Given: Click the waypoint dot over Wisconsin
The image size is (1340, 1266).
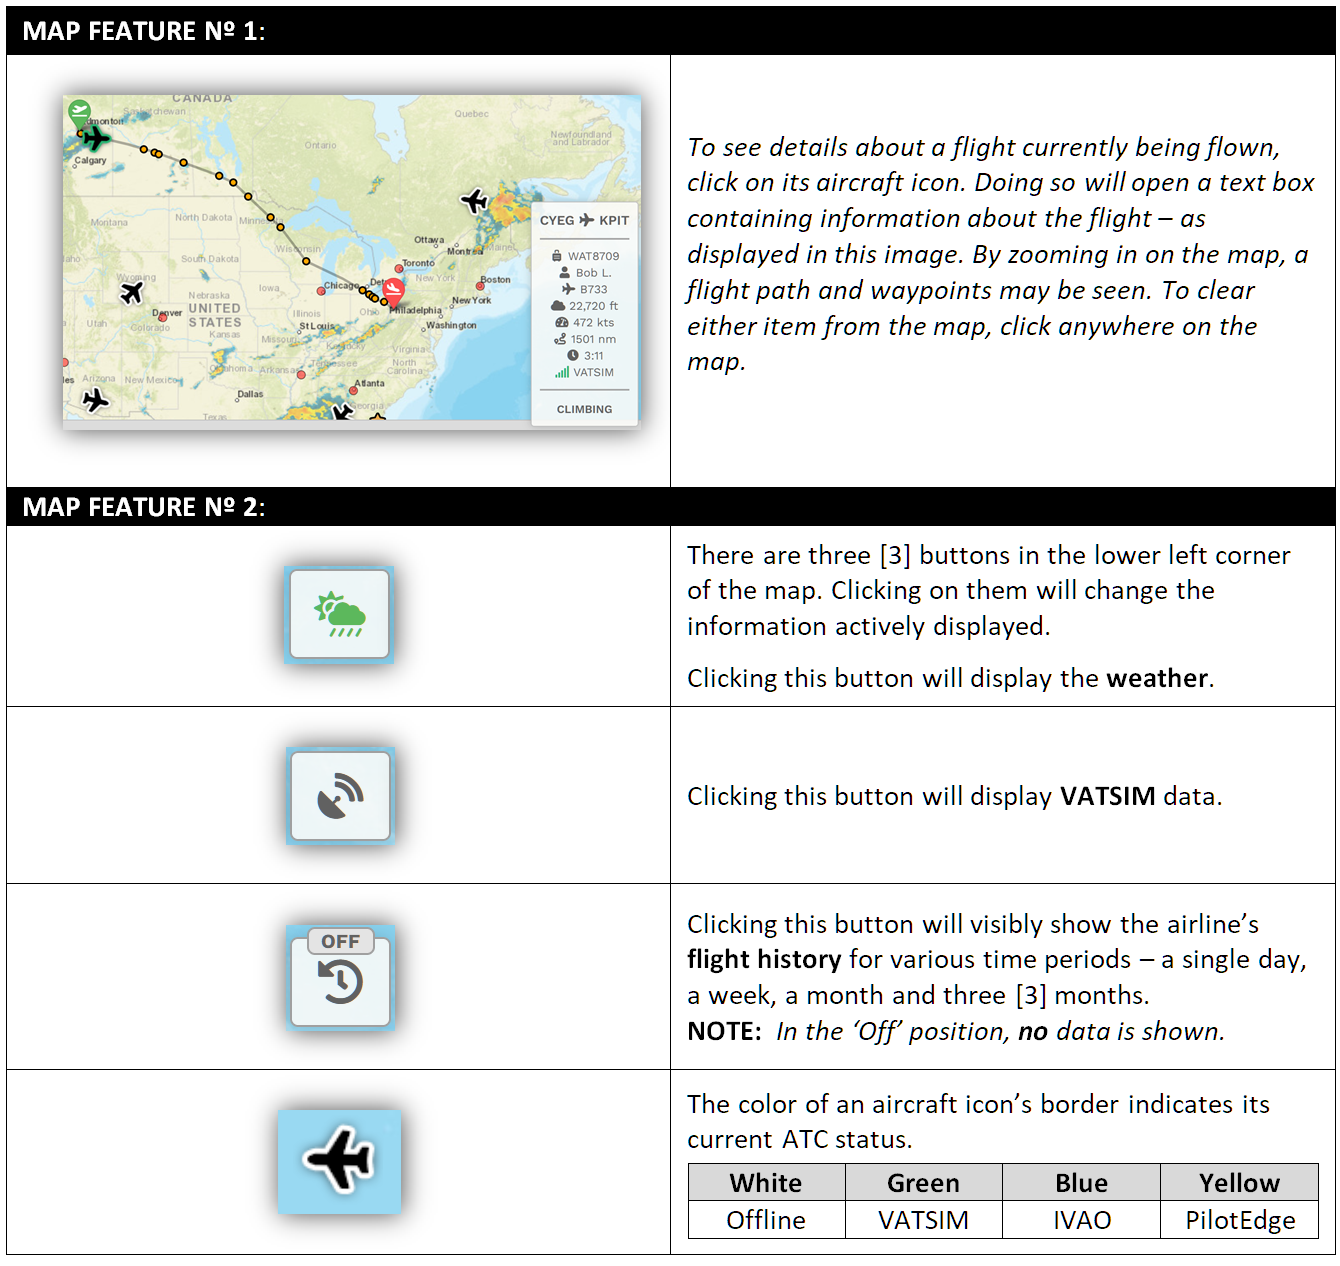Looking at the screenshot, I should 306,261.
